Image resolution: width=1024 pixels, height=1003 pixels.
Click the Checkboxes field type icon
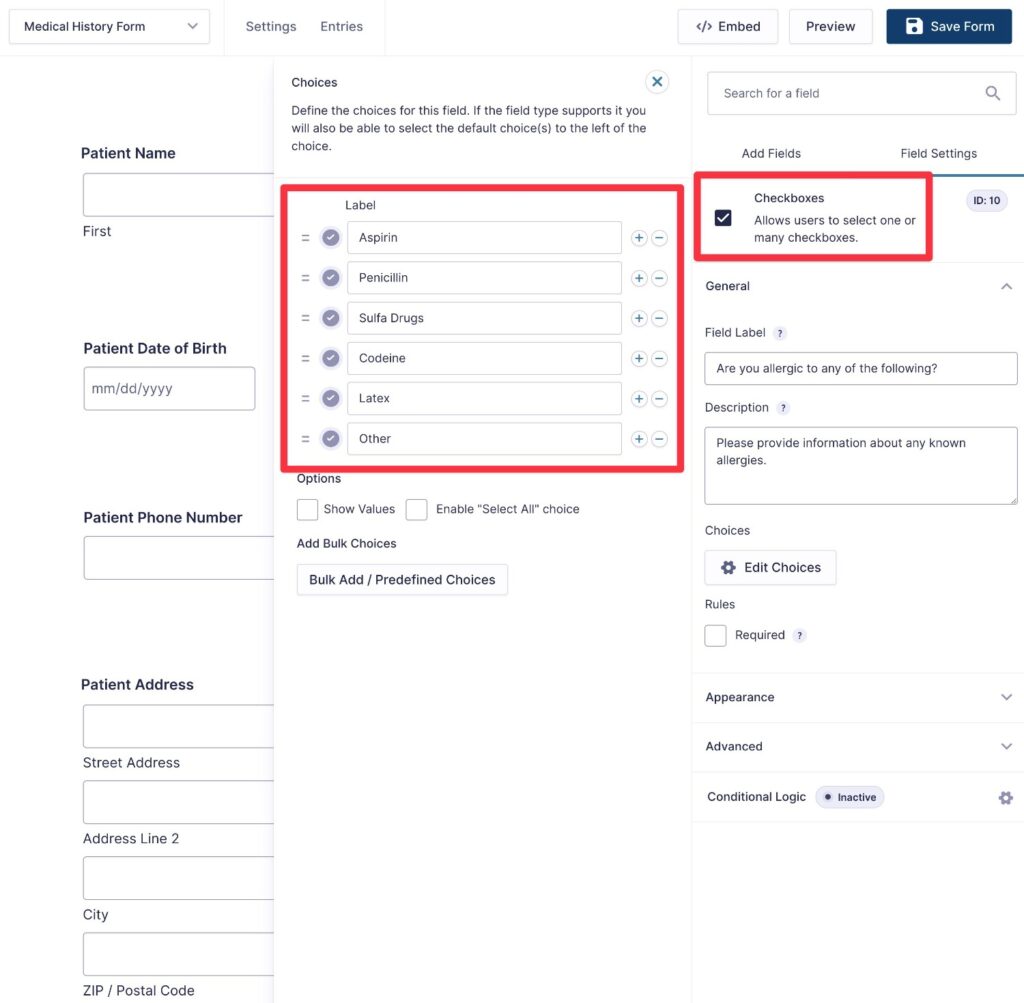(x=723, y=216)
